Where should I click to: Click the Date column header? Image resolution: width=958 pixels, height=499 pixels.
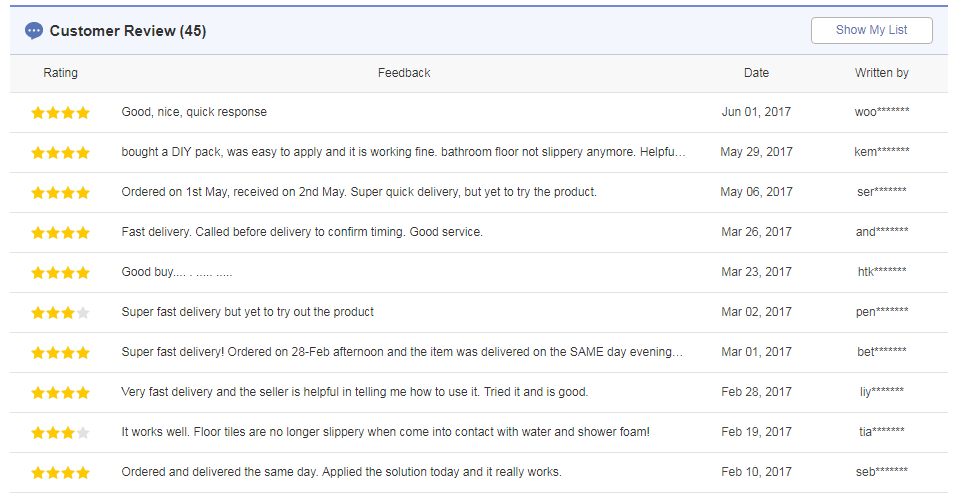point(756,73)
